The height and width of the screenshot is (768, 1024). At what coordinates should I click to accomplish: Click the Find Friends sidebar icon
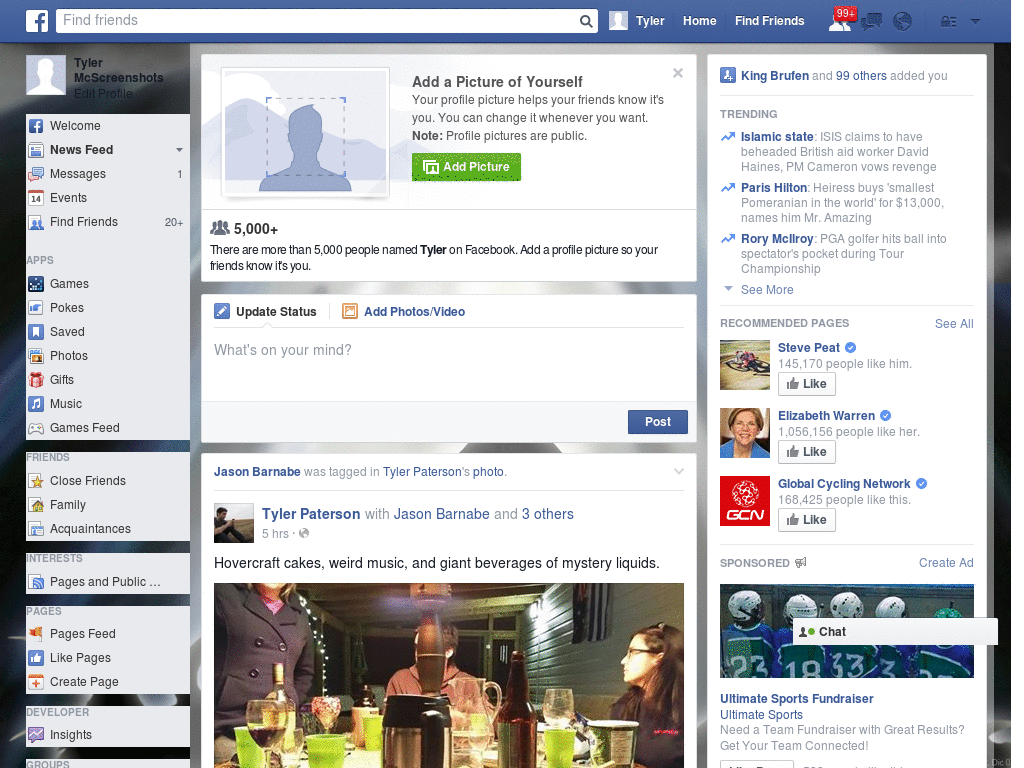[36, 222]
